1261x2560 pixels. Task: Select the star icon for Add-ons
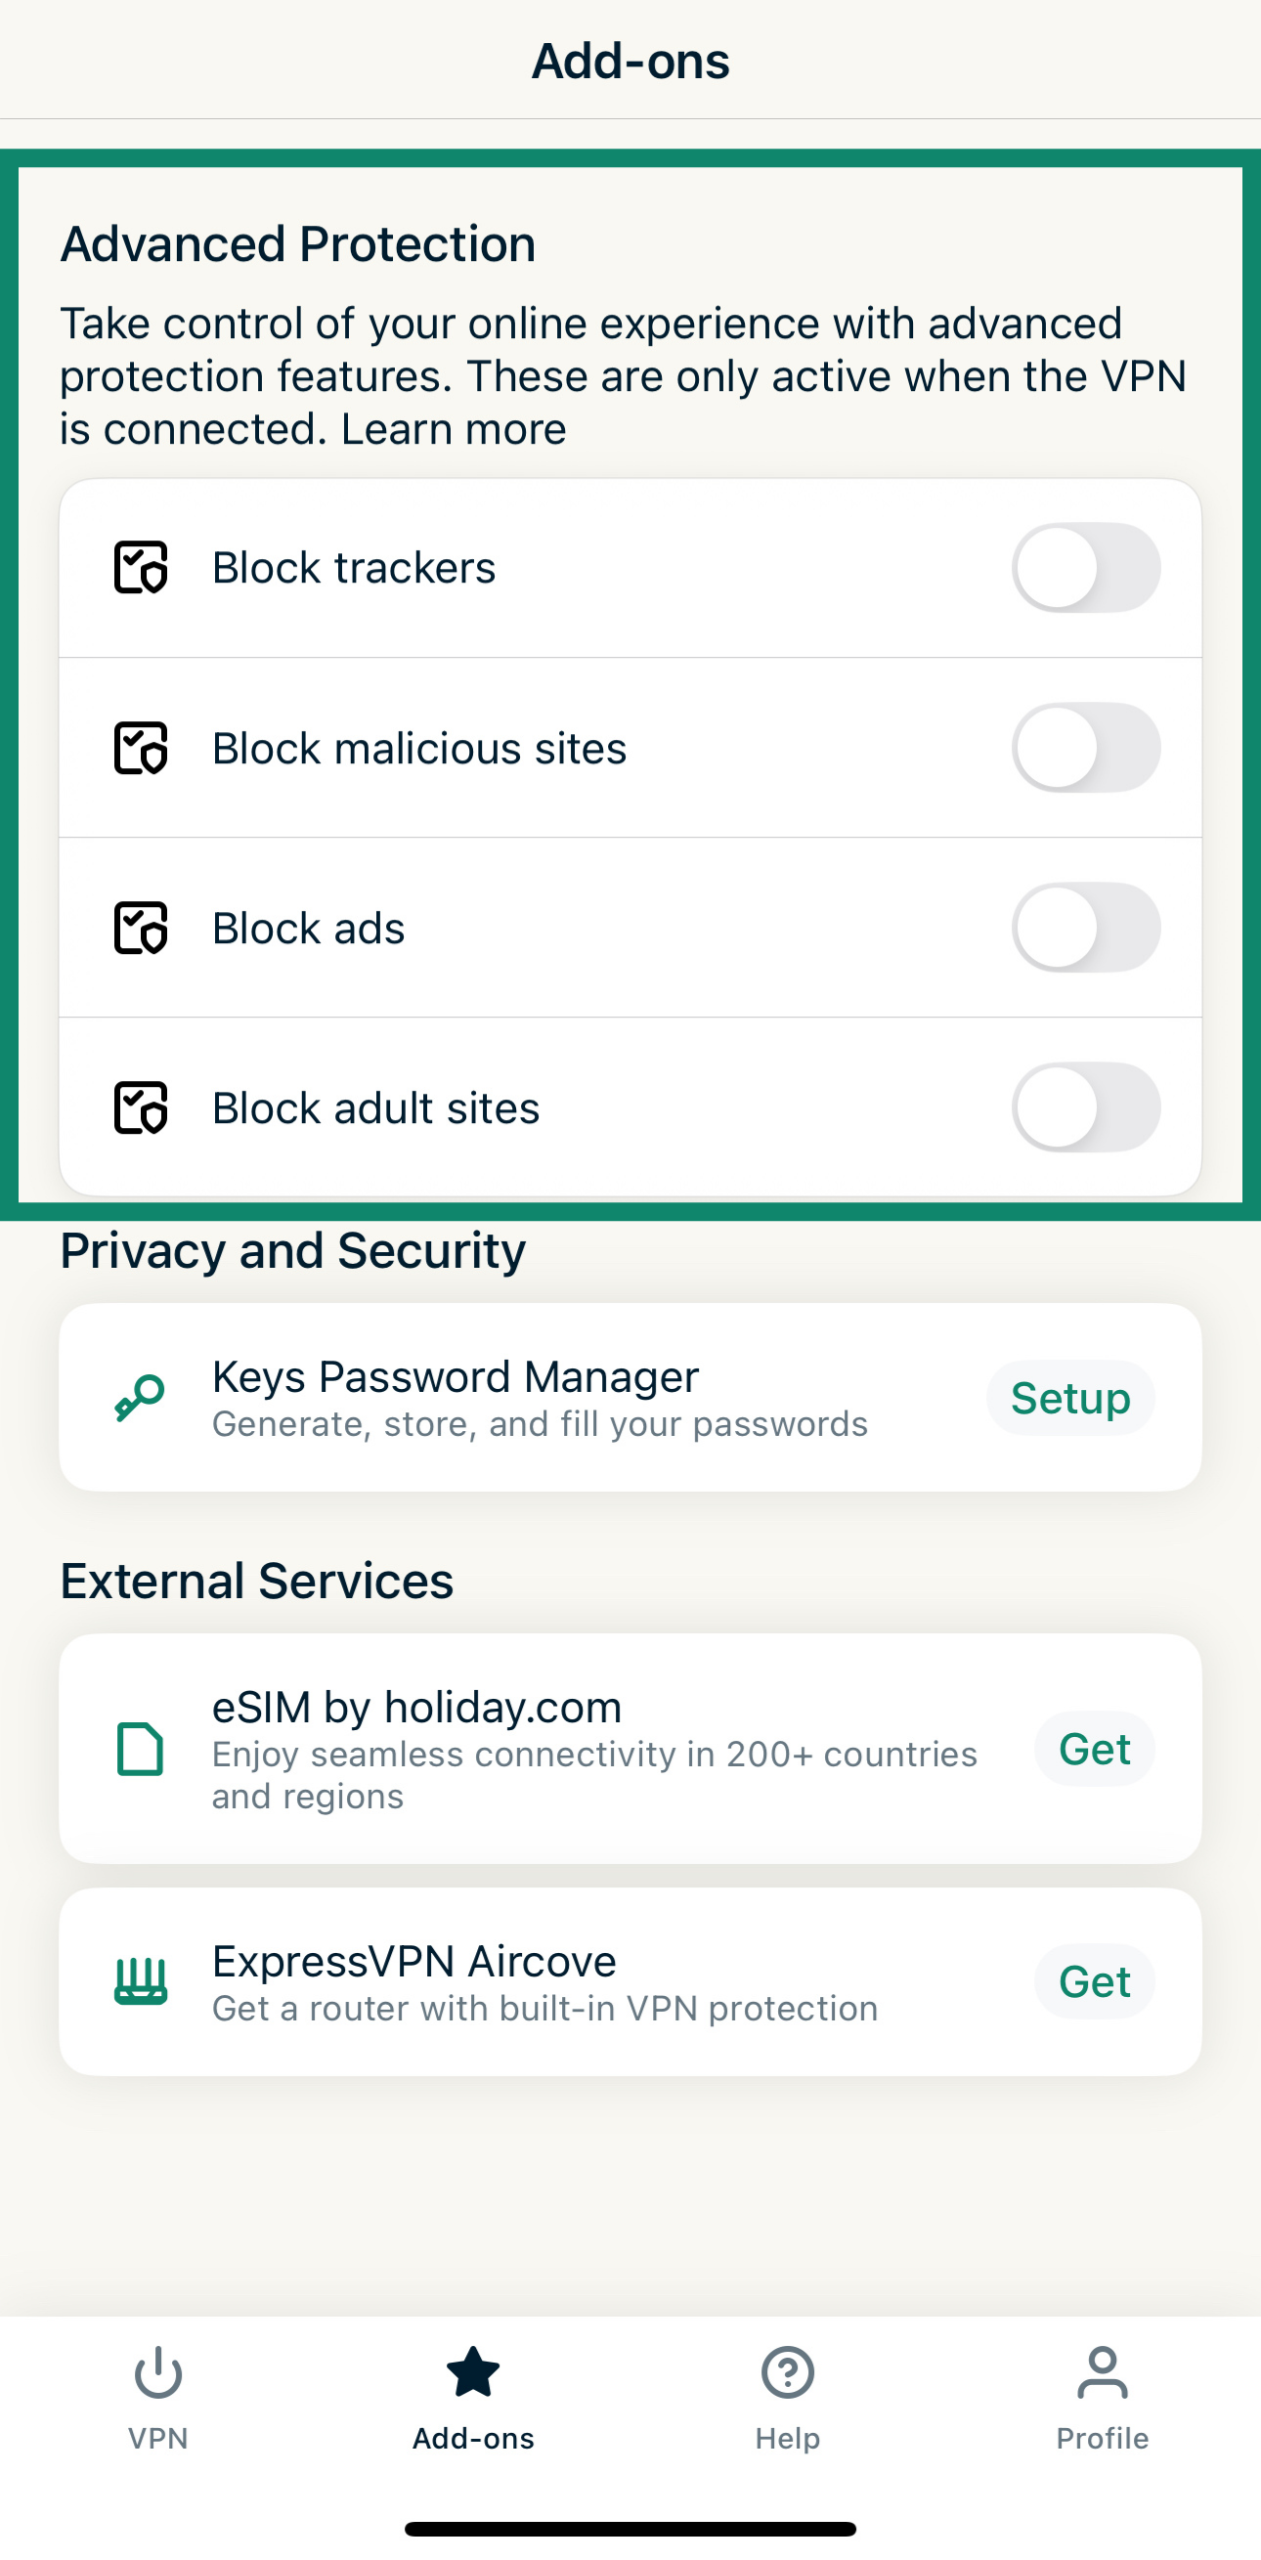click(472, 2370)
